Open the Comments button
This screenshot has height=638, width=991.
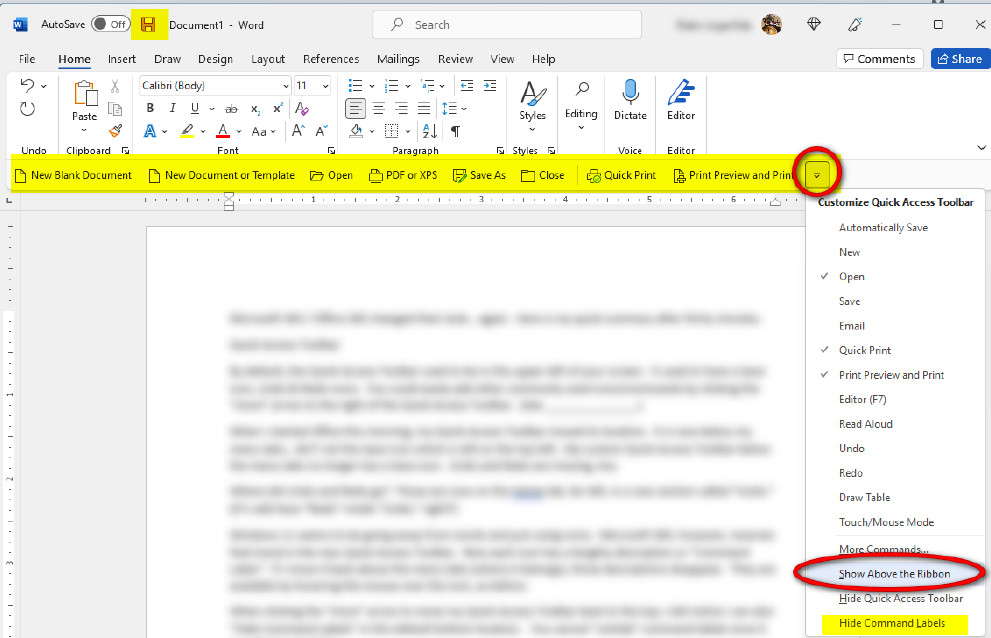click(879, 59)
